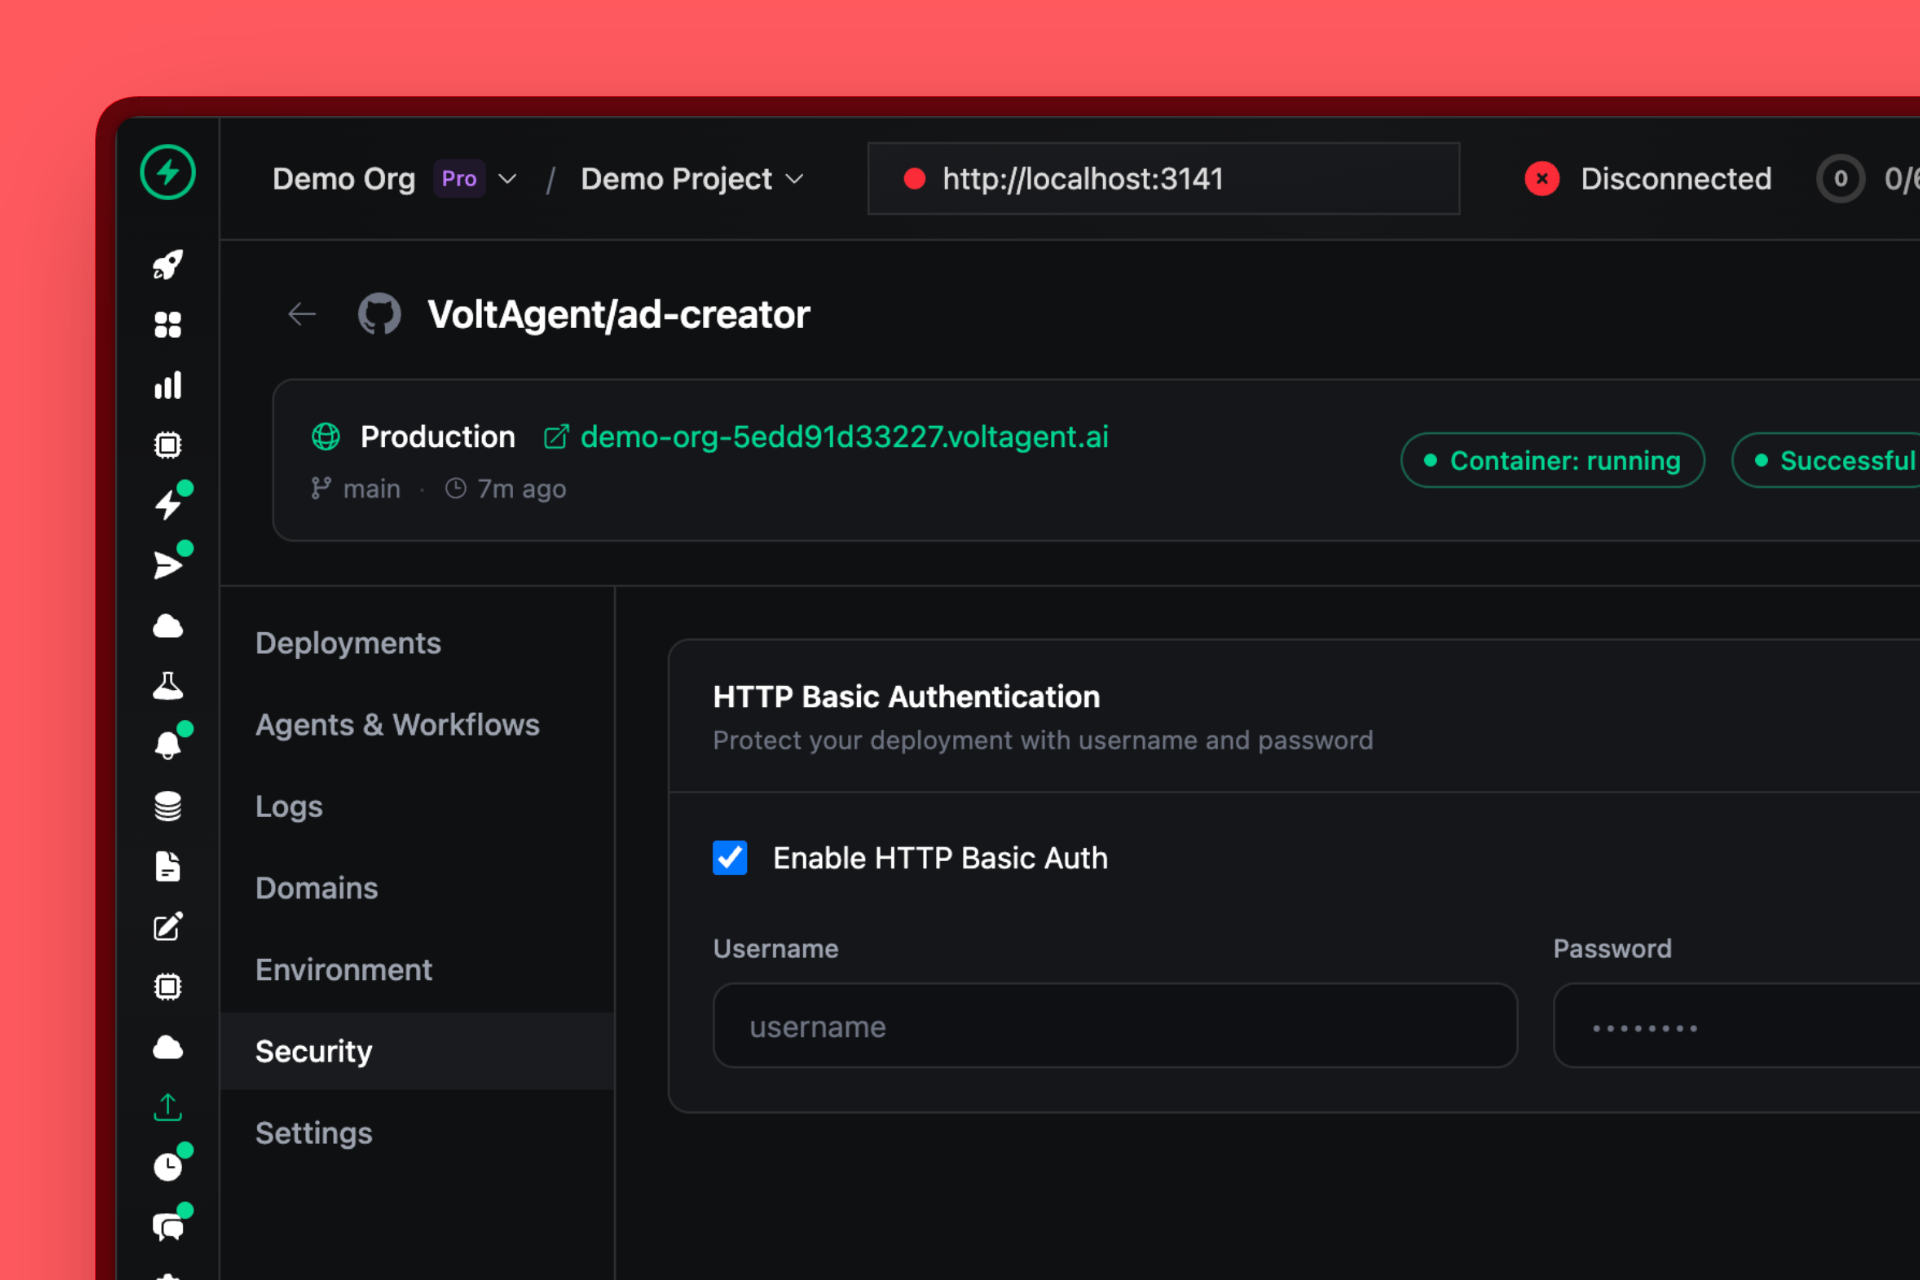Click the Username input field
This screenshot has width=1920, height=1280.
click(x=1115, y=1026)
